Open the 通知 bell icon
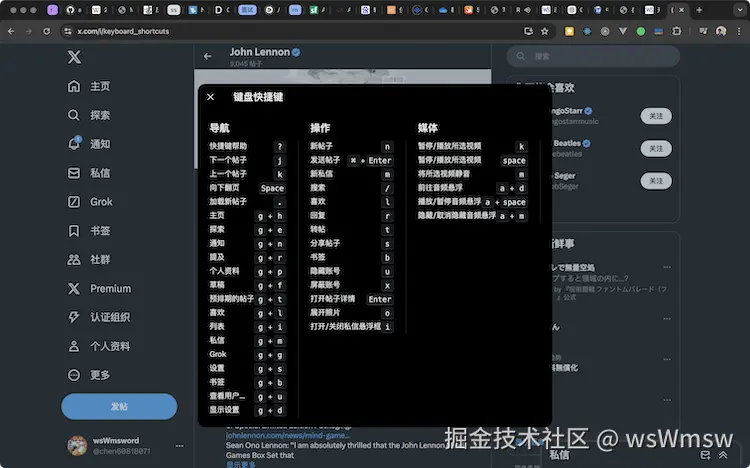 (x=74, y=144)
